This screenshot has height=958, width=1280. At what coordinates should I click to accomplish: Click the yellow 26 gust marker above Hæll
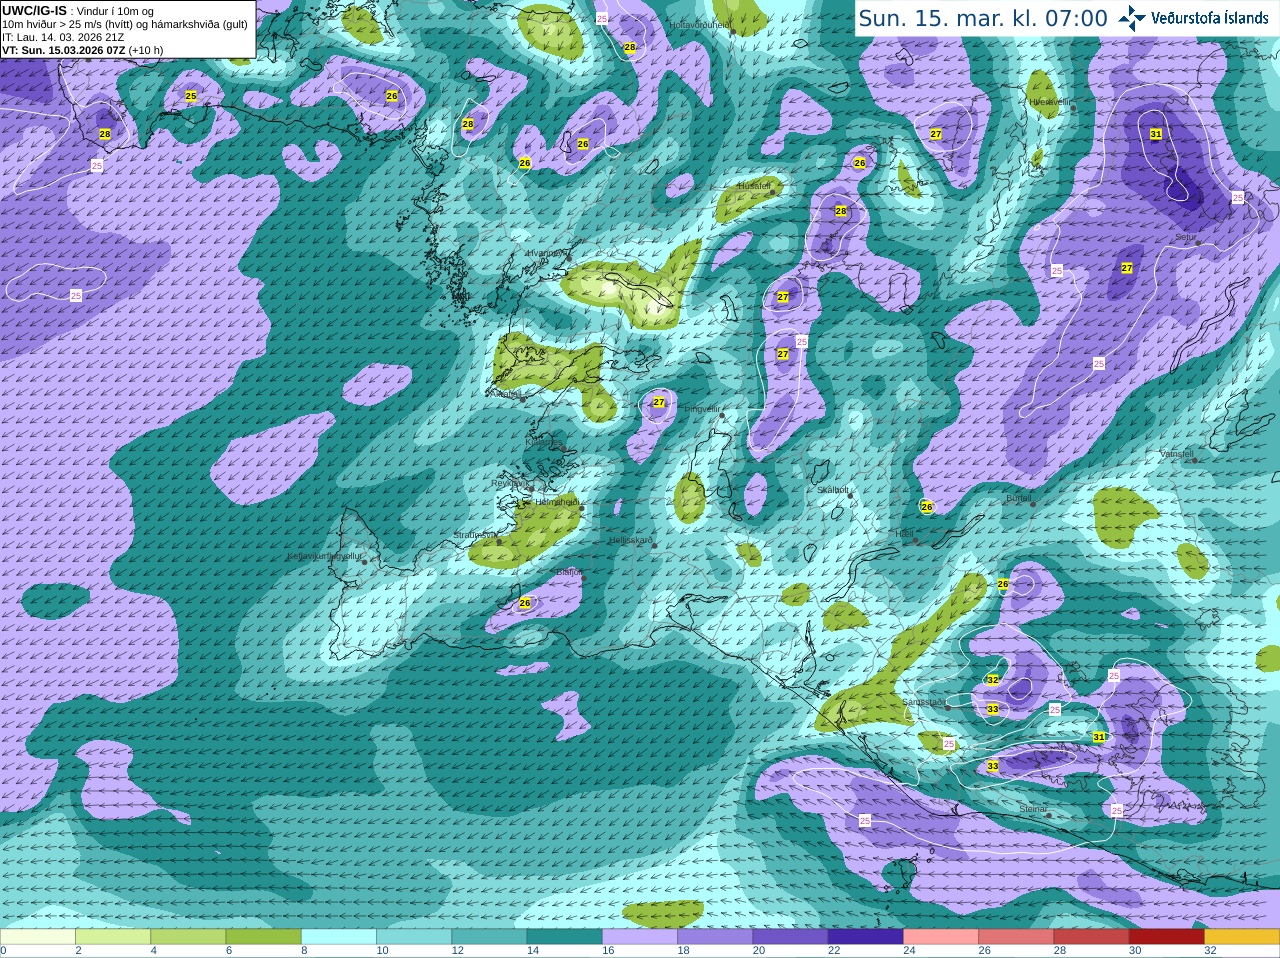pyautogui.click(x=927, y=507)
